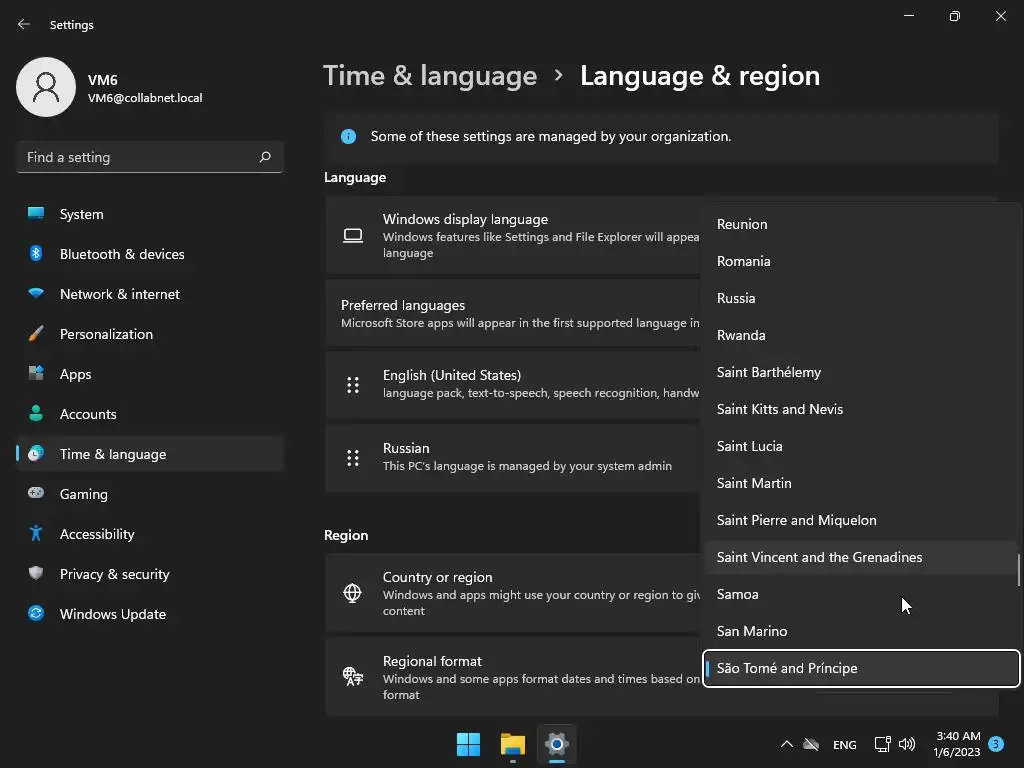Click the Russian language row

pos(513,457)
